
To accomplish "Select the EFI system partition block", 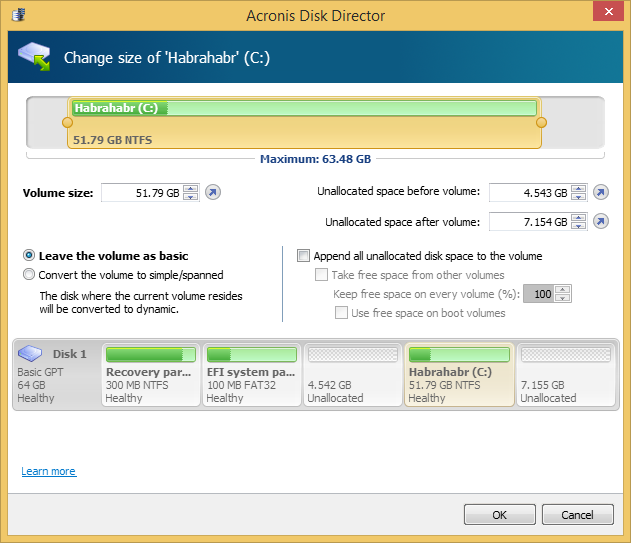I will 252,375.
